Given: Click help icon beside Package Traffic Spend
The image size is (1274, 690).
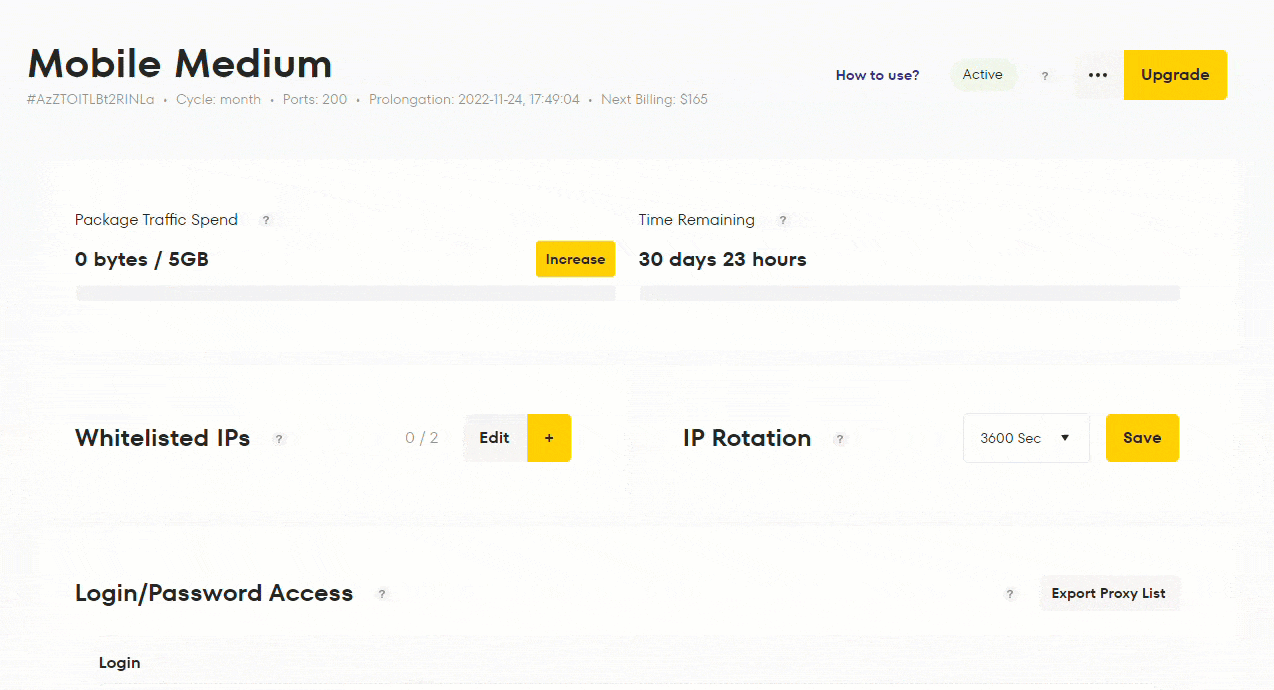Looking at the screenshot, I should 266,220.
